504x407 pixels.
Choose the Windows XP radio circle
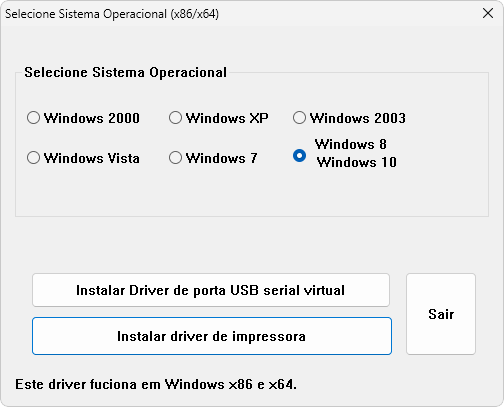[x=175, y=118]
